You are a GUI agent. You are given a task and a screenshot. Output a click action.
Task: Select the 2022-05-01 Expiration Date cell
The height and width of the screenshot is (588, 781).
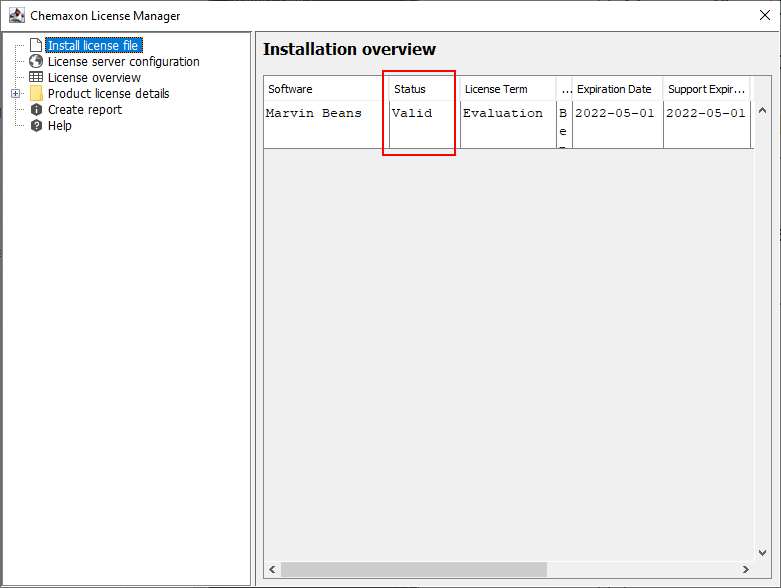(x=618, y=124)
